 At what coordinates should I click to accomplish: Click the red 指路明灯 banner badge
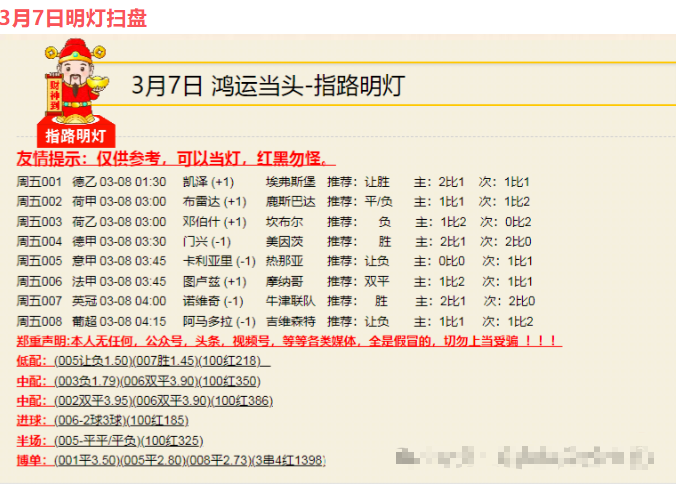coord(76,135)
